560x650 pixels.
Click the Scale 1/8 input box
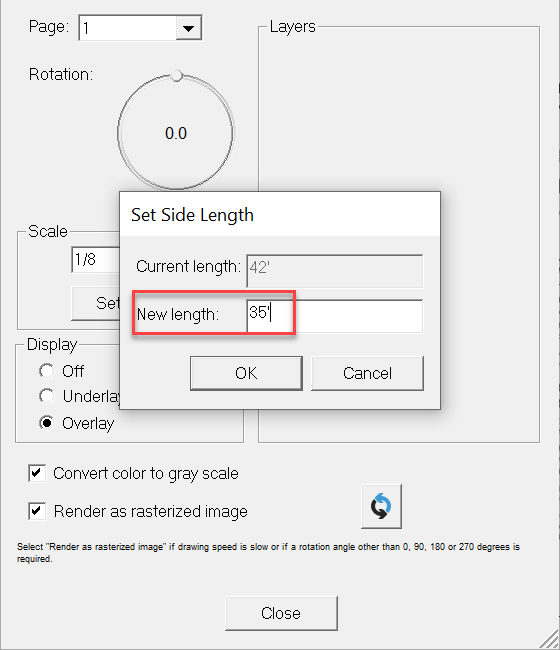coord(96,260)
